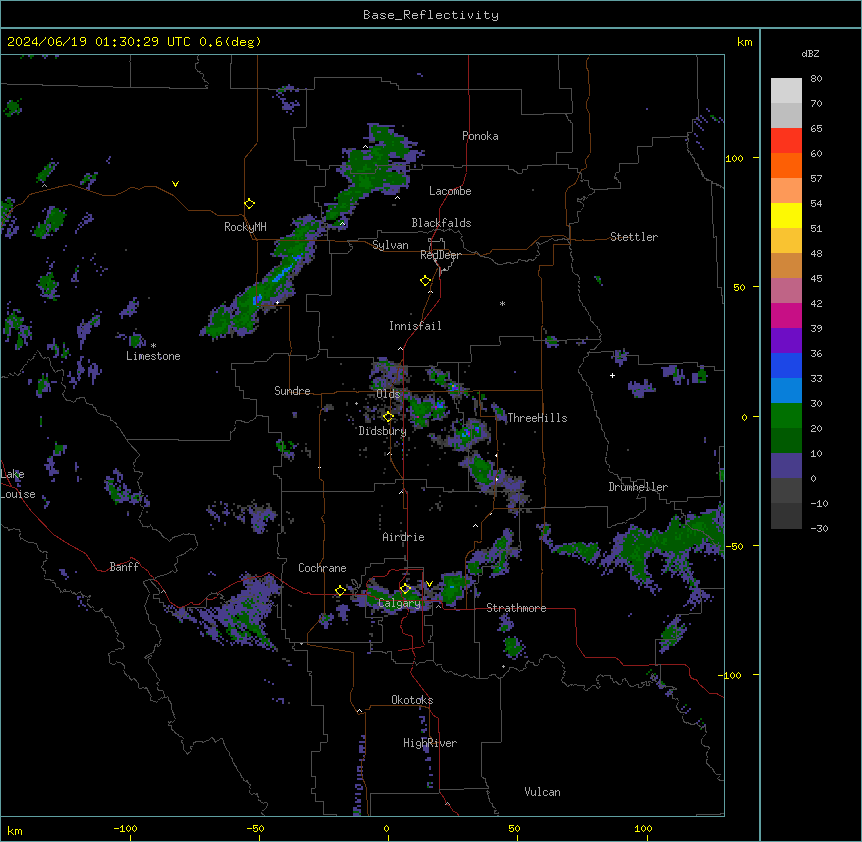Pick the magenta 42 dBZ legend swatch
This screenshot has width=862, height=842.
point(786,315)
